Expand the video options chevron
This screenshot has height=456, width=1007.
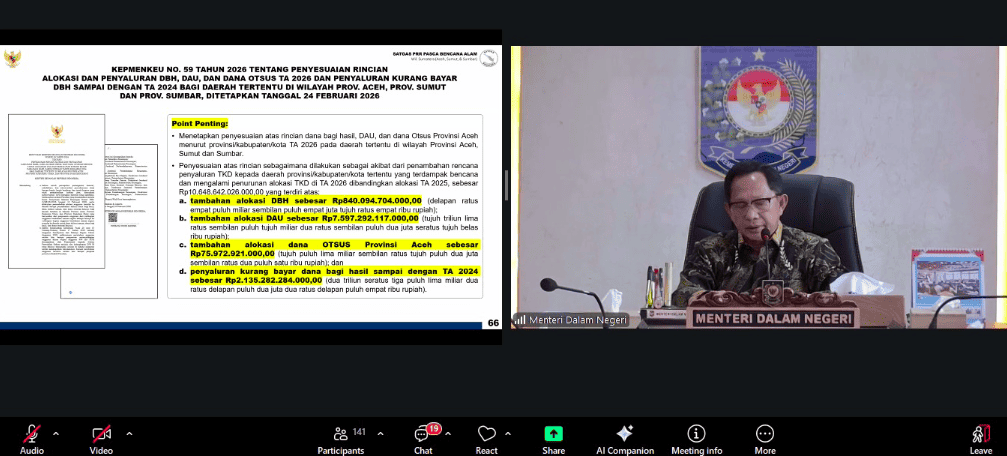129,434
